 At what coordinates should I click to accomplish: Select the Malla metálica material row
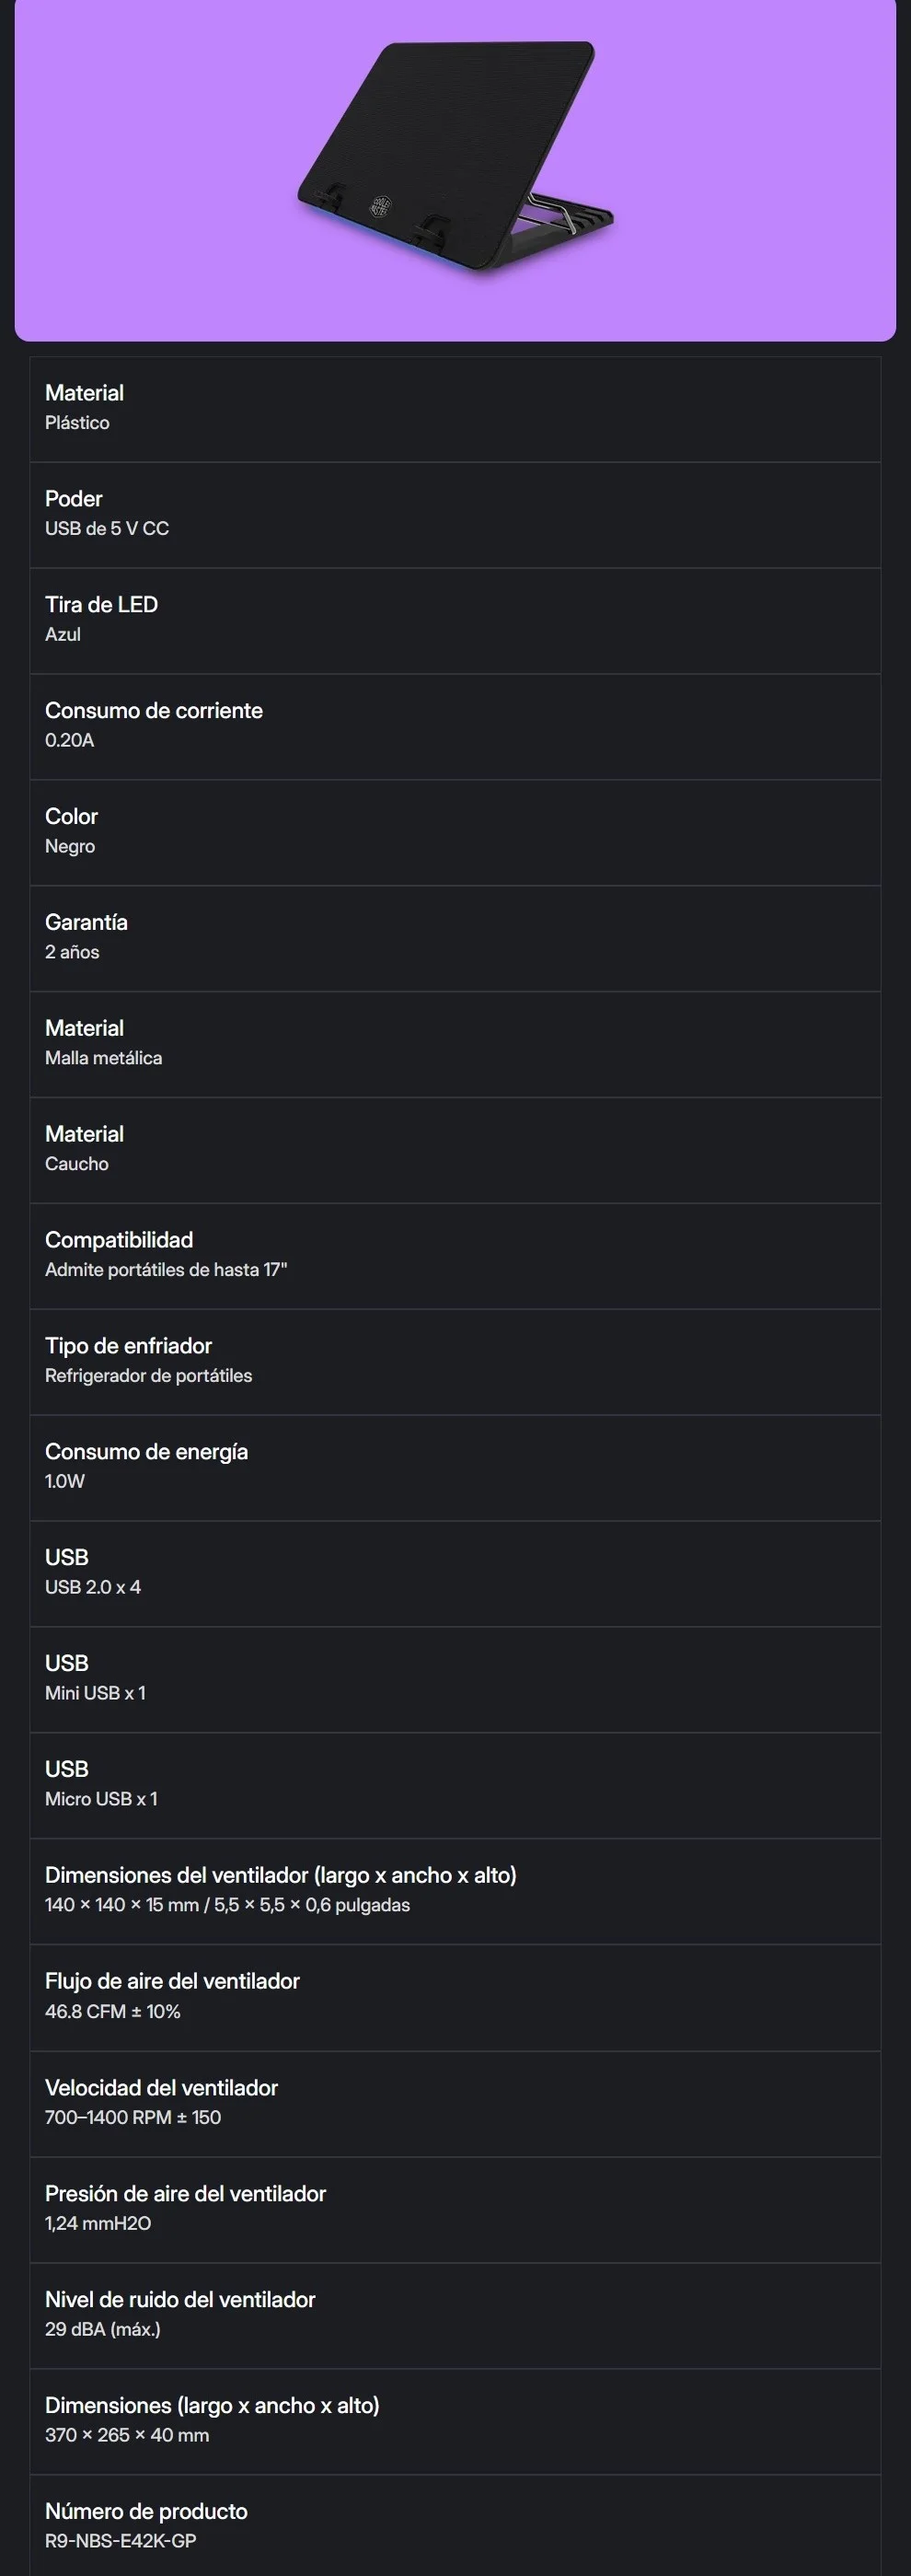455,1044
